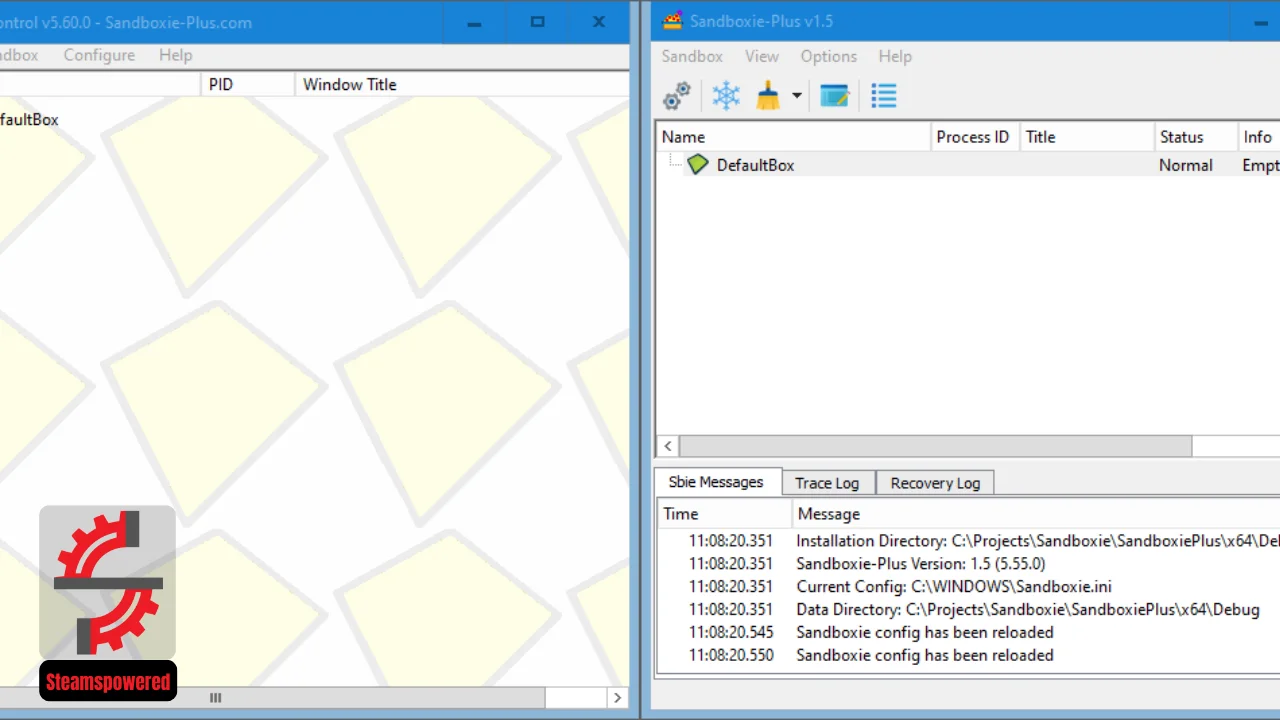Click the PID column header in Sandboxie Control
Image resolution: width=1280 pixels, height=720 pixels.
(247, 84)
